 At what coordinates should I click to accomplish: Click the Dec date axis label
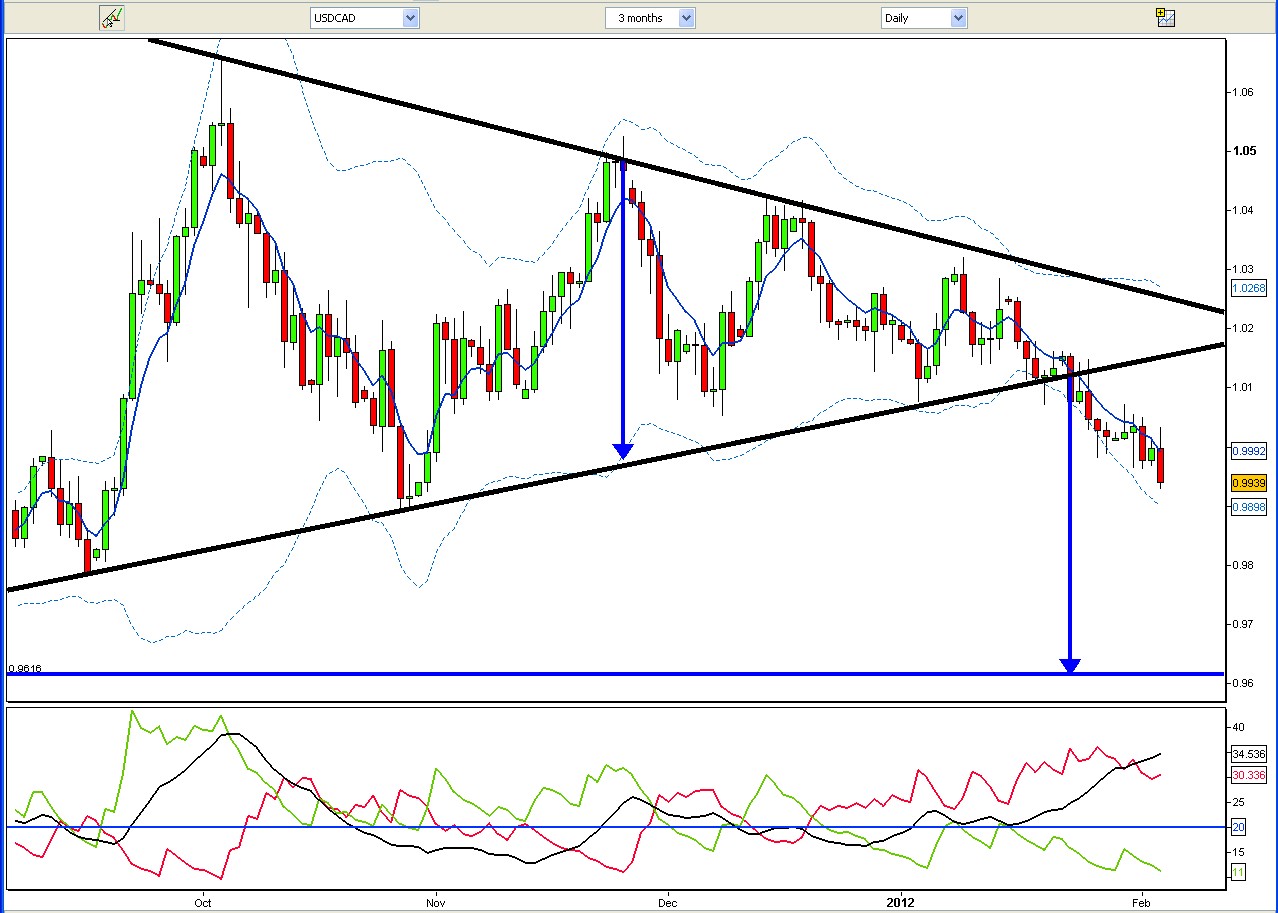click(668, 902)
